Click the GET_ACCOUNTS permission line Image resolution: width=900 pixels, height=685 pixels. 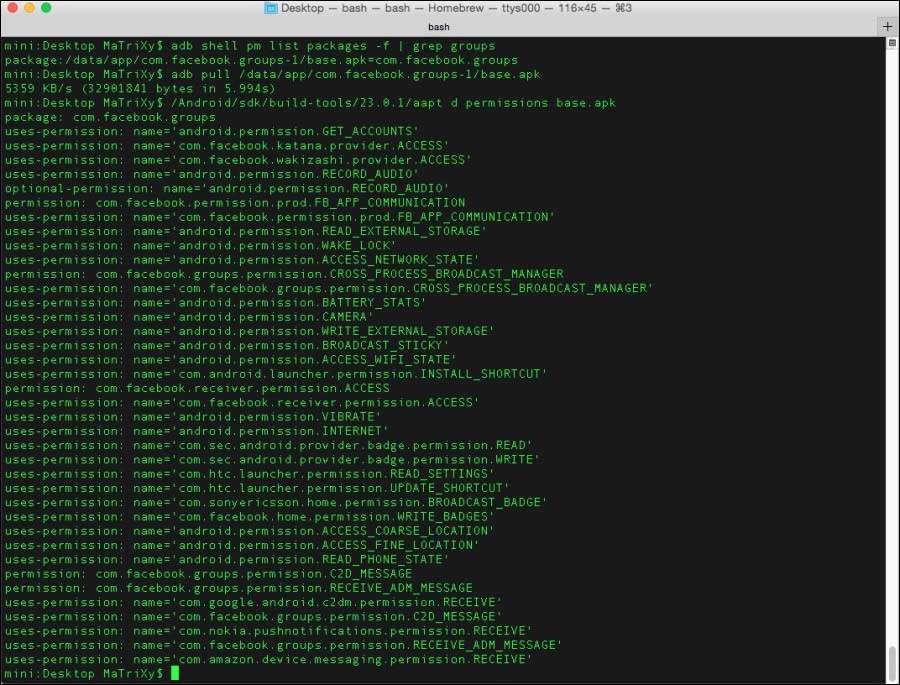[212, 132]
